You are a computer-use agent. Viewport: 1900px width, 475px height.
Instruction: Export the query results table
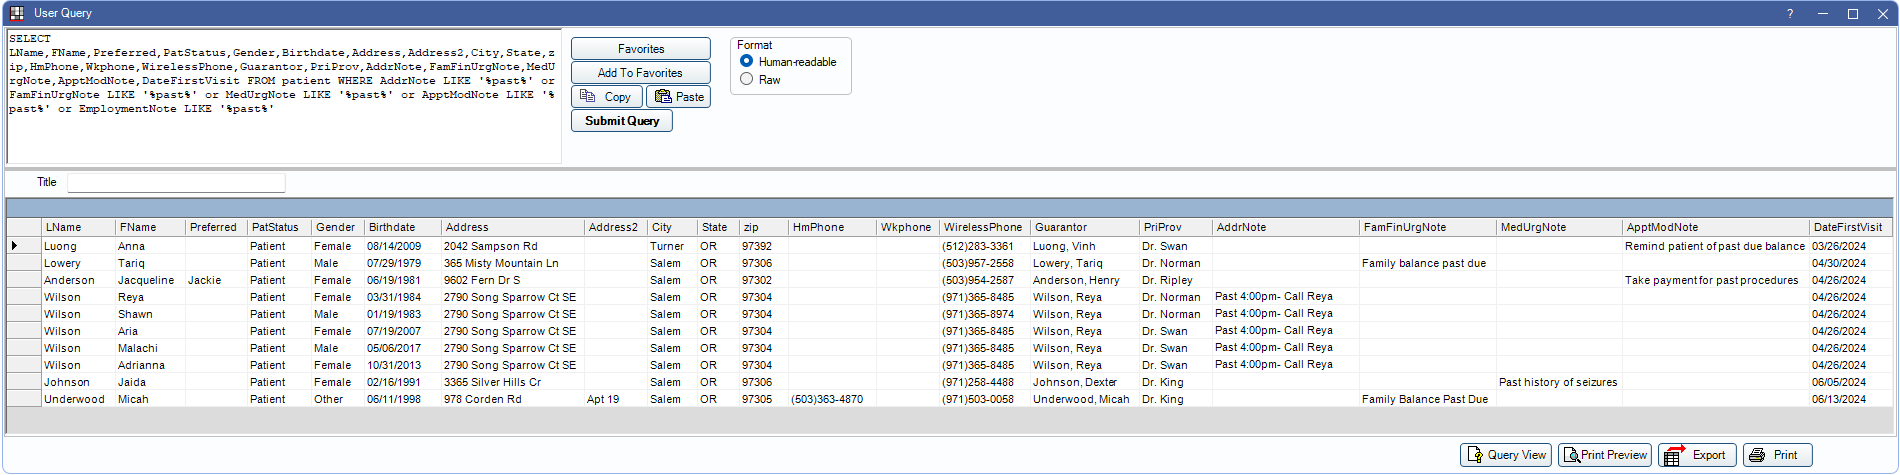tap(1696, 455)
